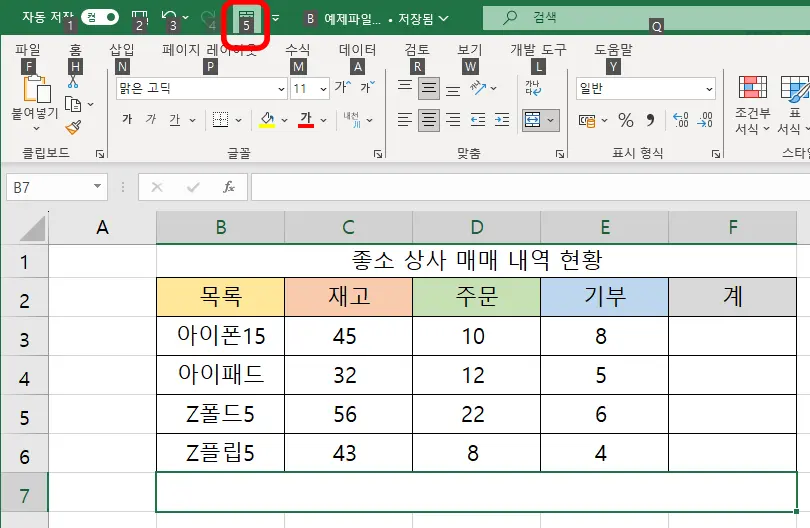Toggle Top Align
Image resolution: width=810 pixels, height=528 pixels.
[x=405, y=88]
